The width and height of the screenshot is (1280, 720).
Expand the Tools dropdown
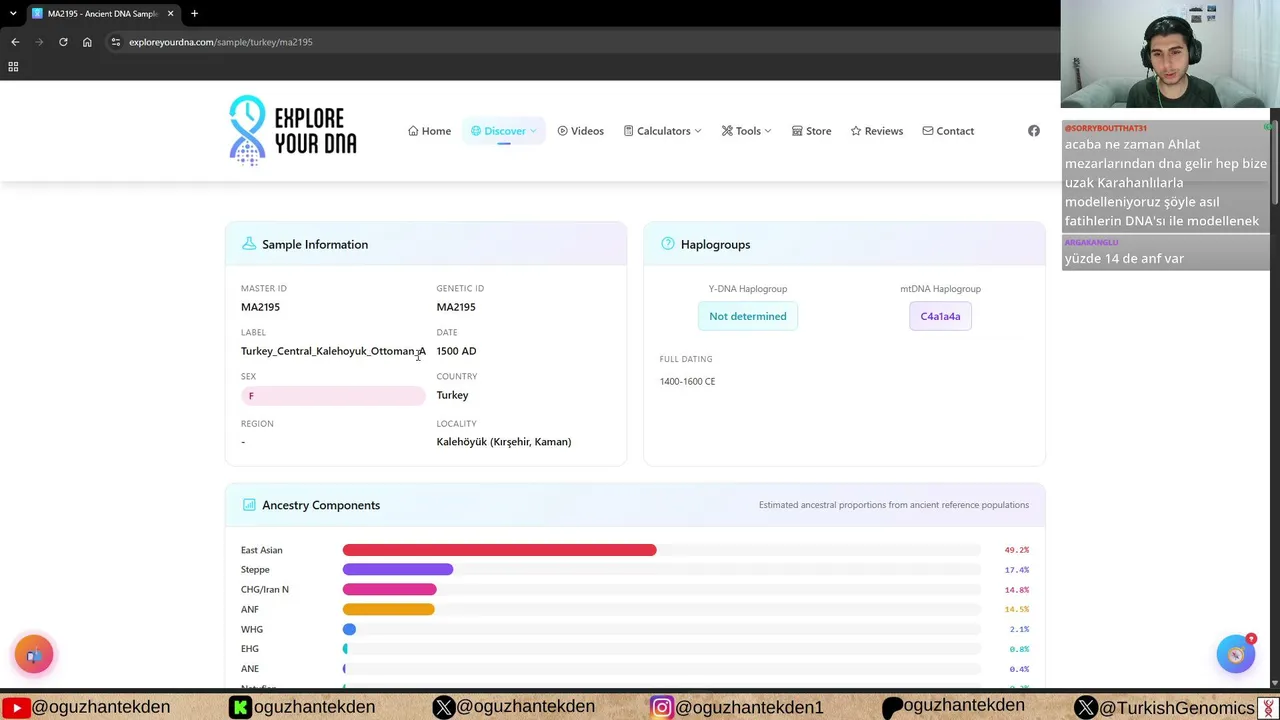coord(746,131)
